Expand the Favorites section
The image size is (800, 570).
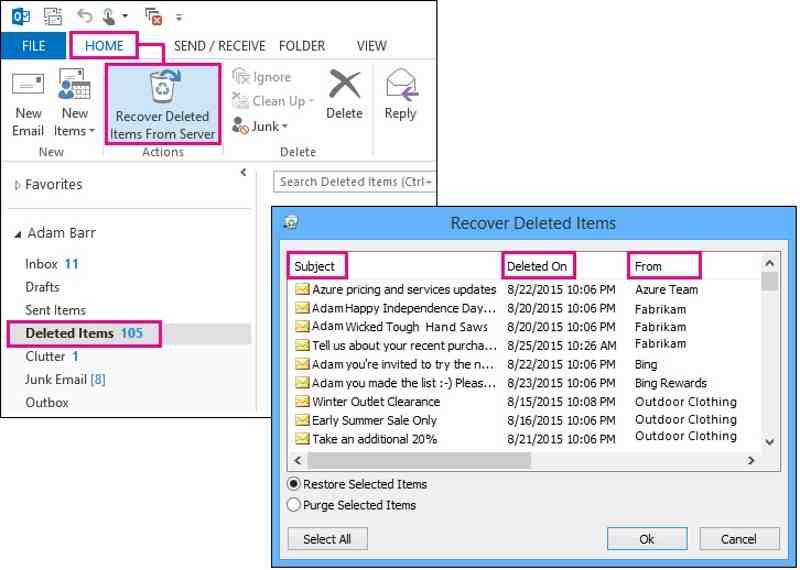click(18, 185)
